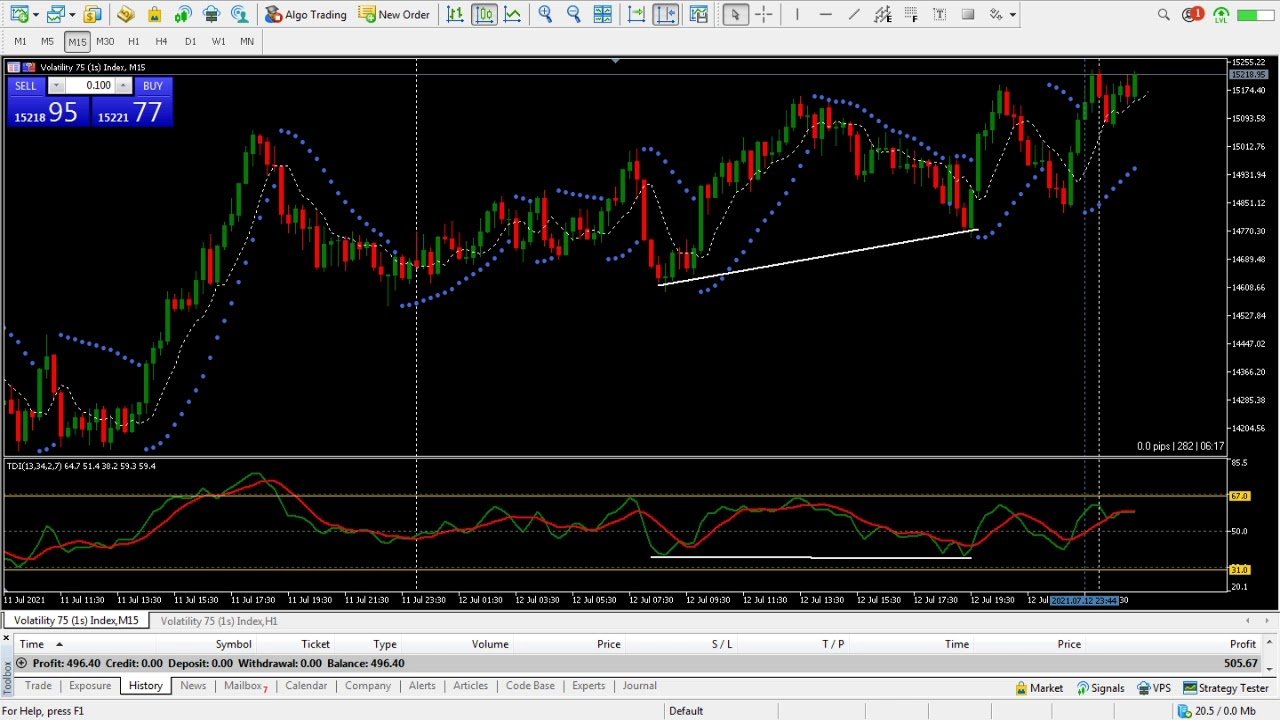Switch chart to line chart style

(511, 14)
